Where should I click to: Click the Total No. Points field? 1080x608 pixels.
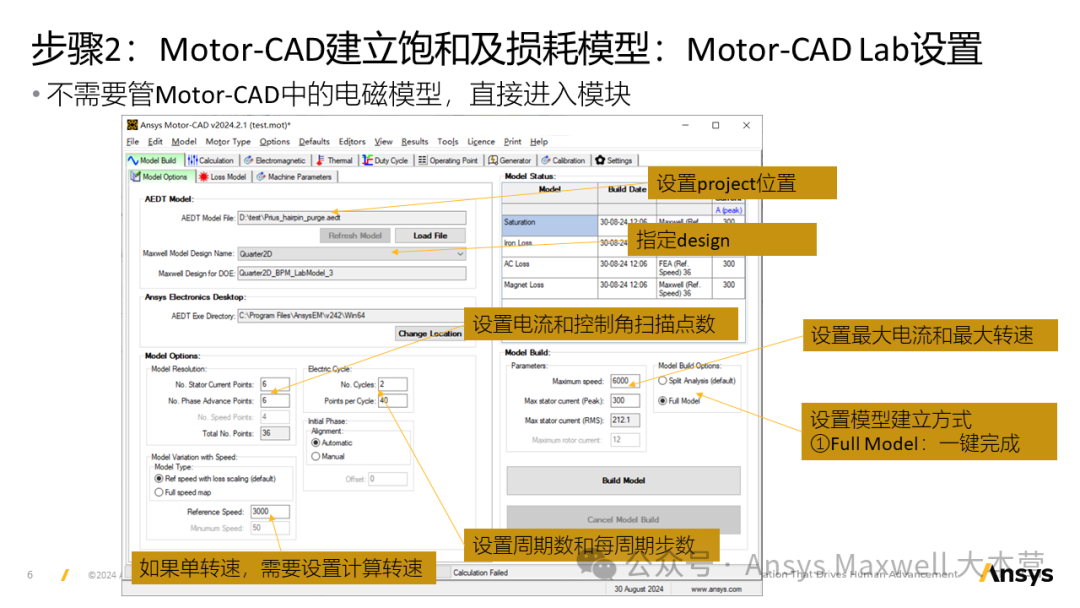pyautogui.click(x=274, y=433)
